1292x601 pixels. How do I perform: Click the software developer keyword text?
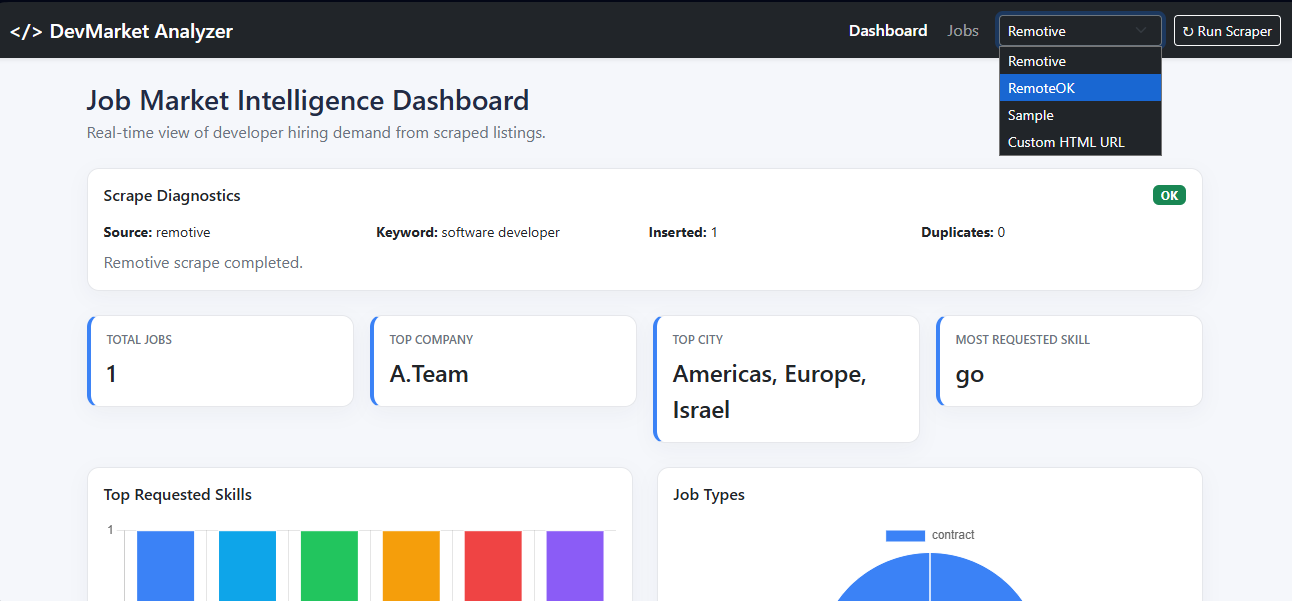pos(500,232)
